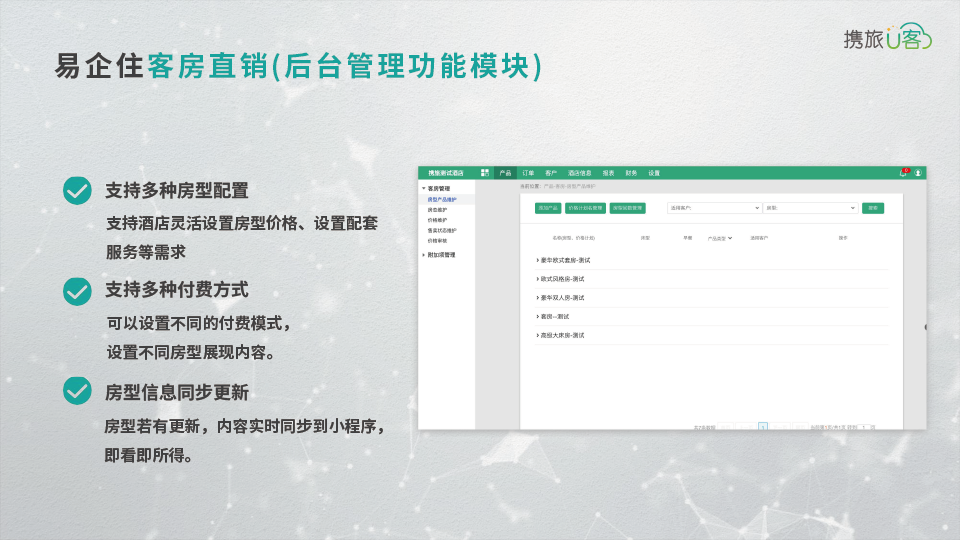
Task: Open the 房型 filter dropdown
Action: pyautogui.click(x=810, y=208)
